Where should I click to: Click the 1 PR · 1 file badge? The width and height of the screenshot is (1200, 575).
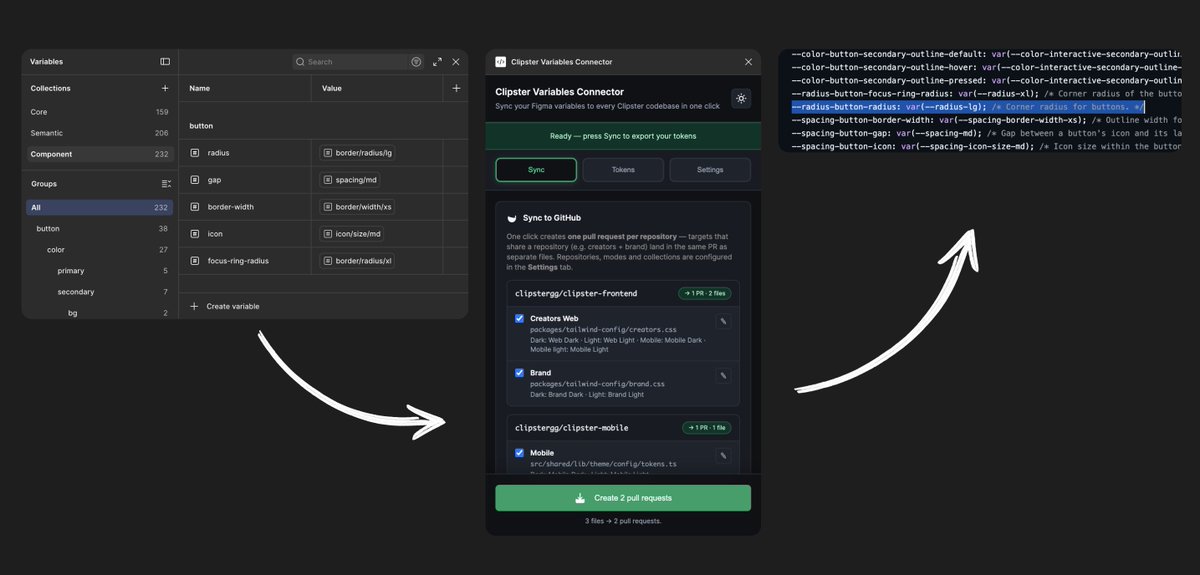pyautogui.click(x=706, y=427)
